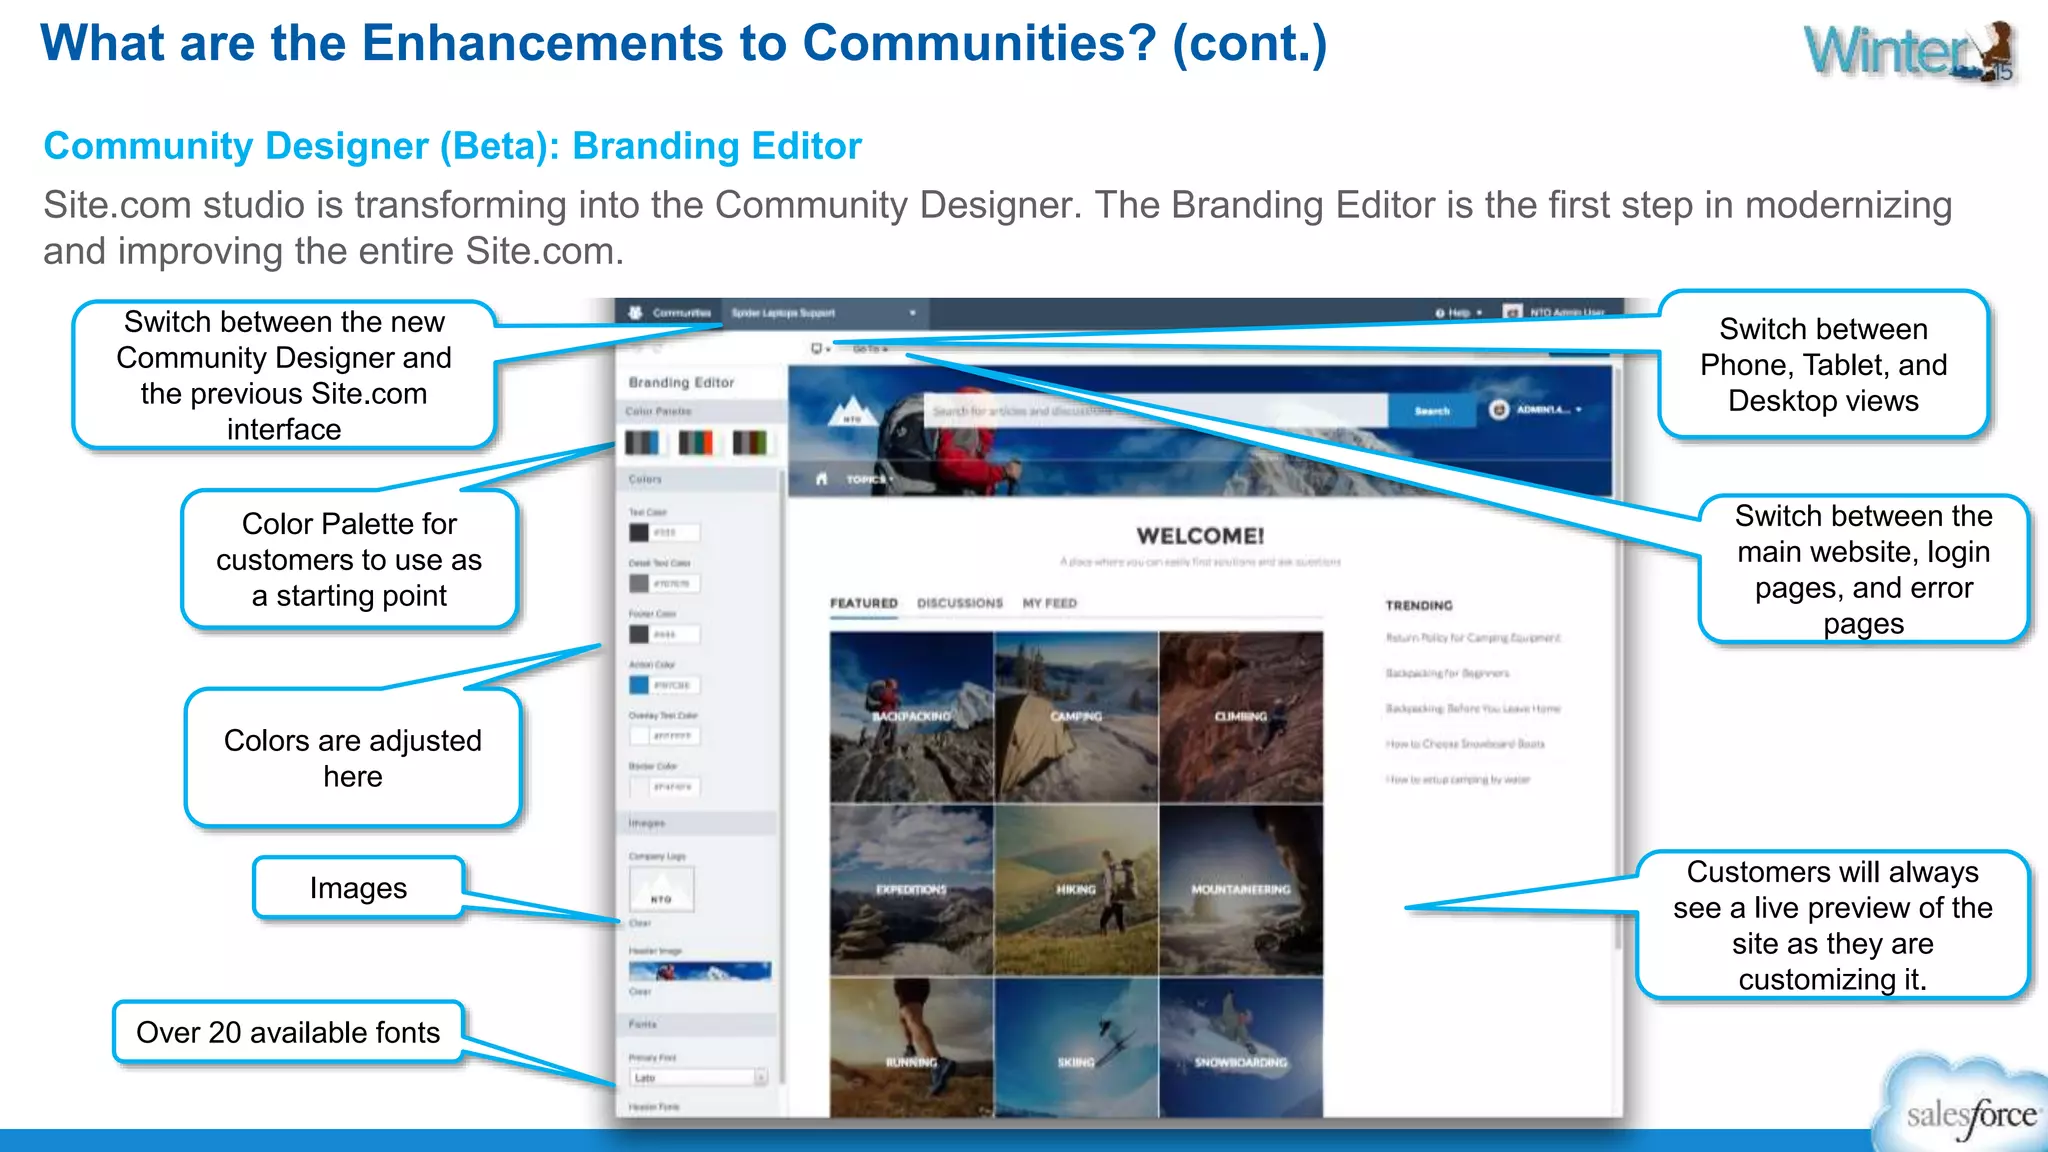Click the Text Color swatch
This screenshot has height=1152, width=2048.
point(638,533)
